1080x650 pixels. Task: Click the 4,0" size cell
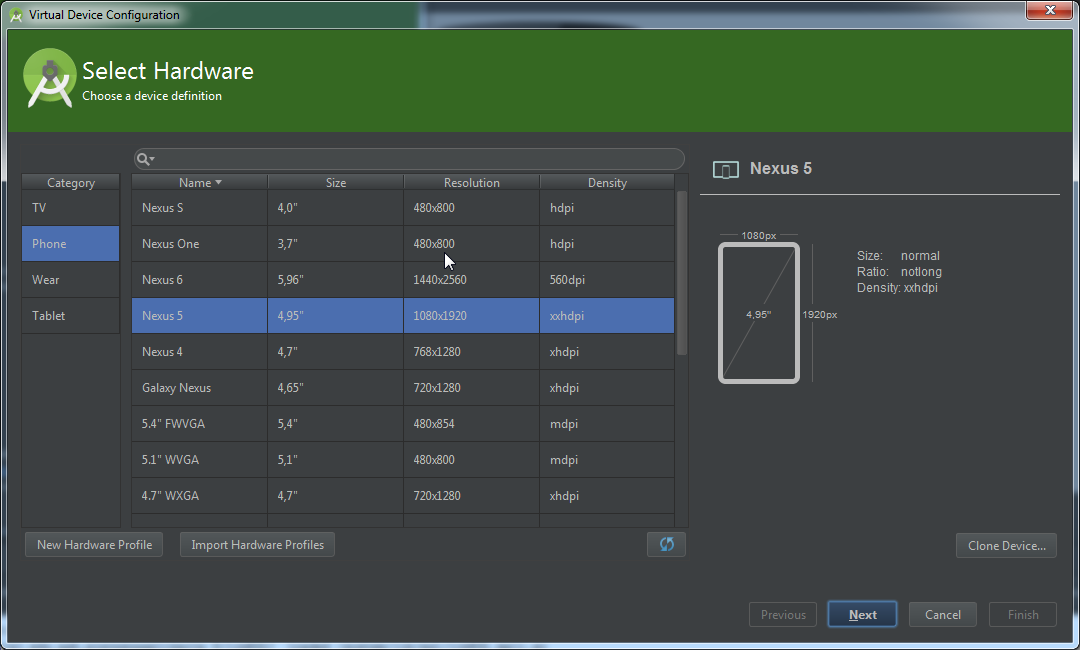(x=335, y=208)
